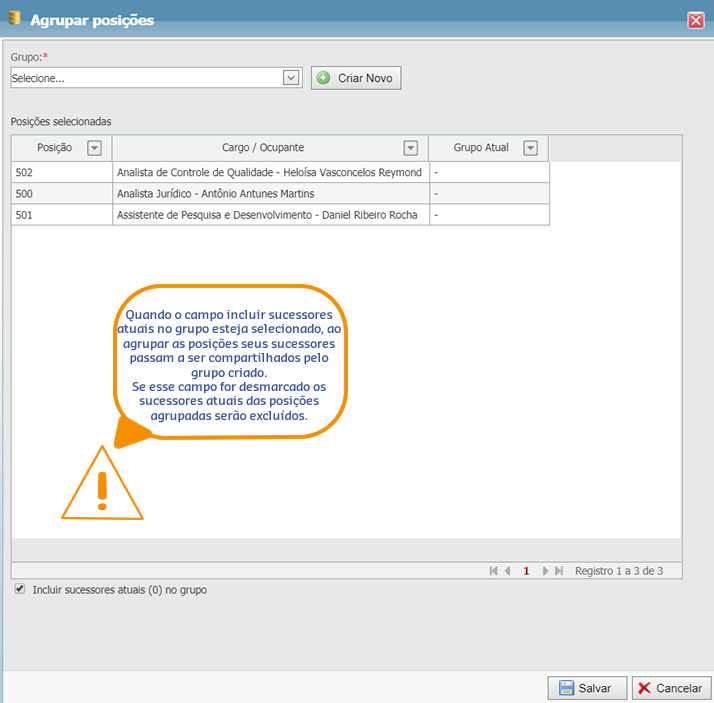This screenshot has width=714, height=703.
Task: Click the orange warning triangle icon
Action: [101, 486]
